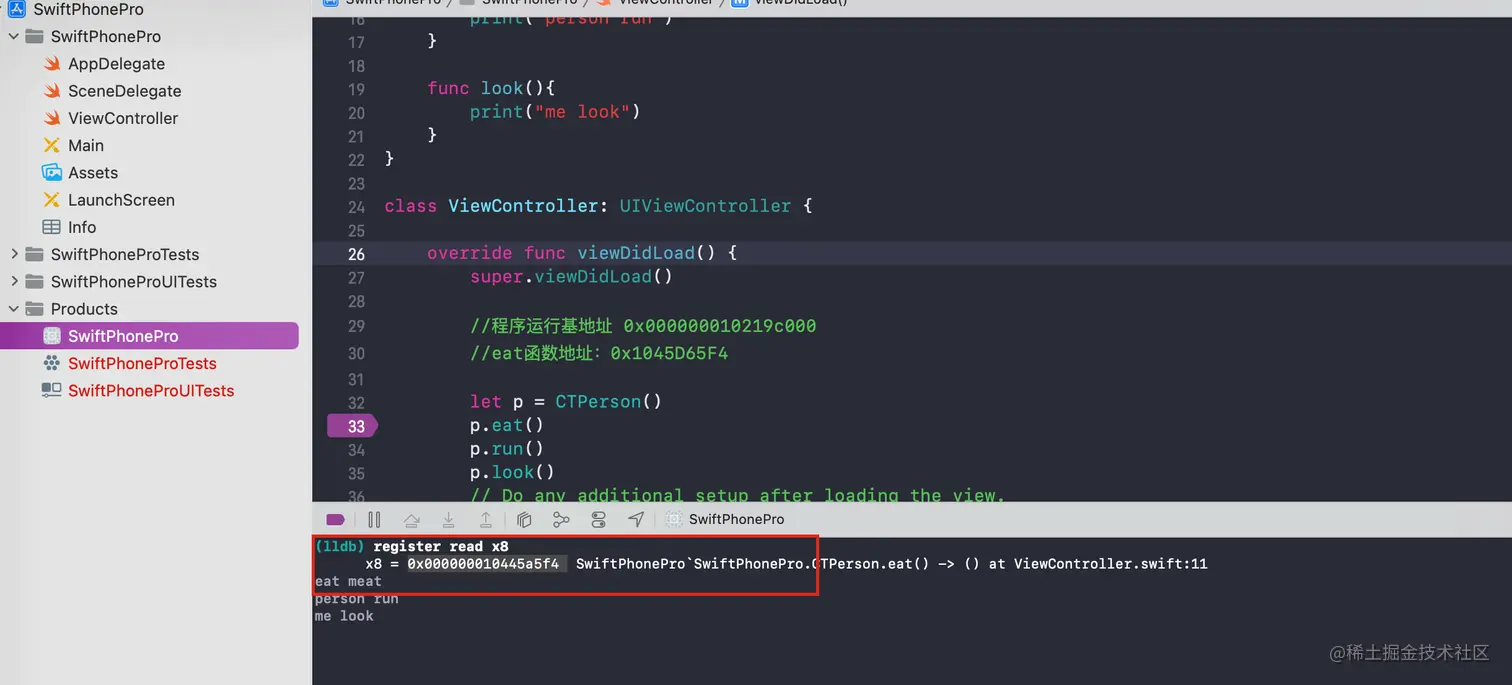Deactivate breakpoints with the purple breakpoint button

point(336,520)
